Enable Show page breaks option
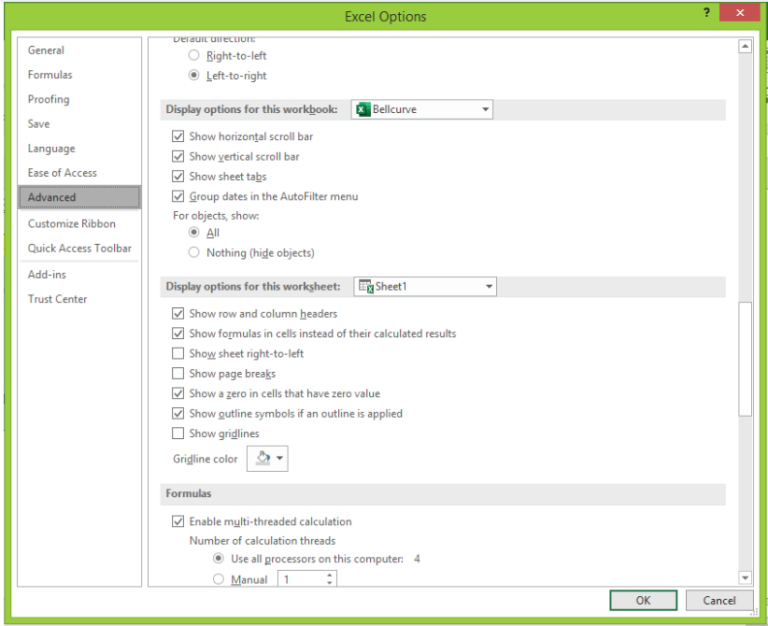Image resolution: width=768 pixels, height=626 pixels. tap(178, 373)
